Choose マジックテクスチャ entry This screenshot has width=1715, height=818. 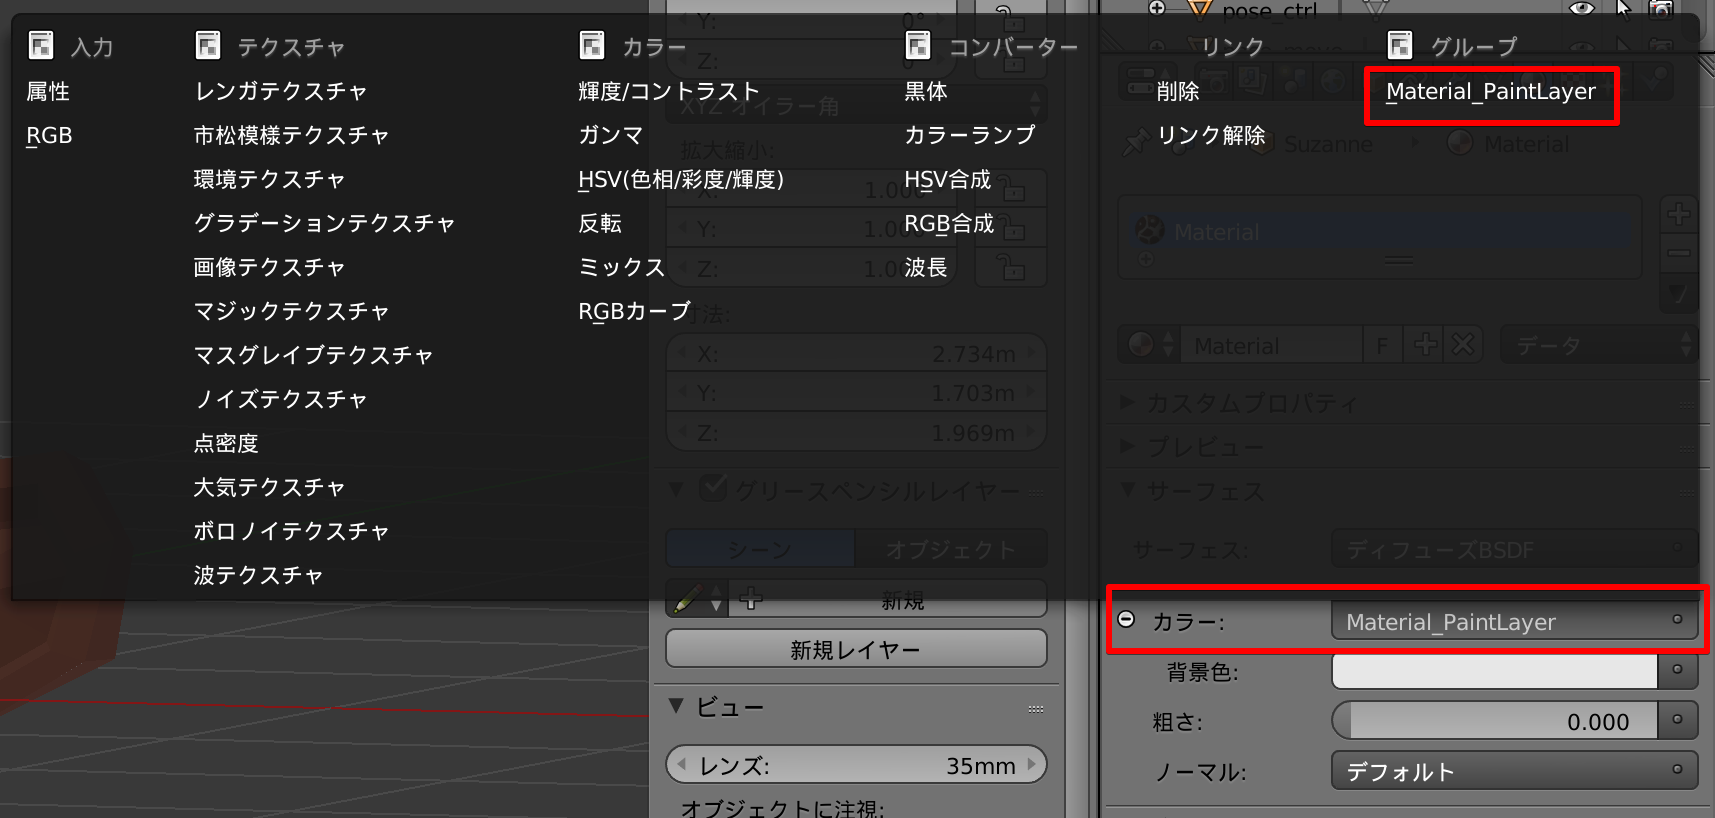pos(291,311)
